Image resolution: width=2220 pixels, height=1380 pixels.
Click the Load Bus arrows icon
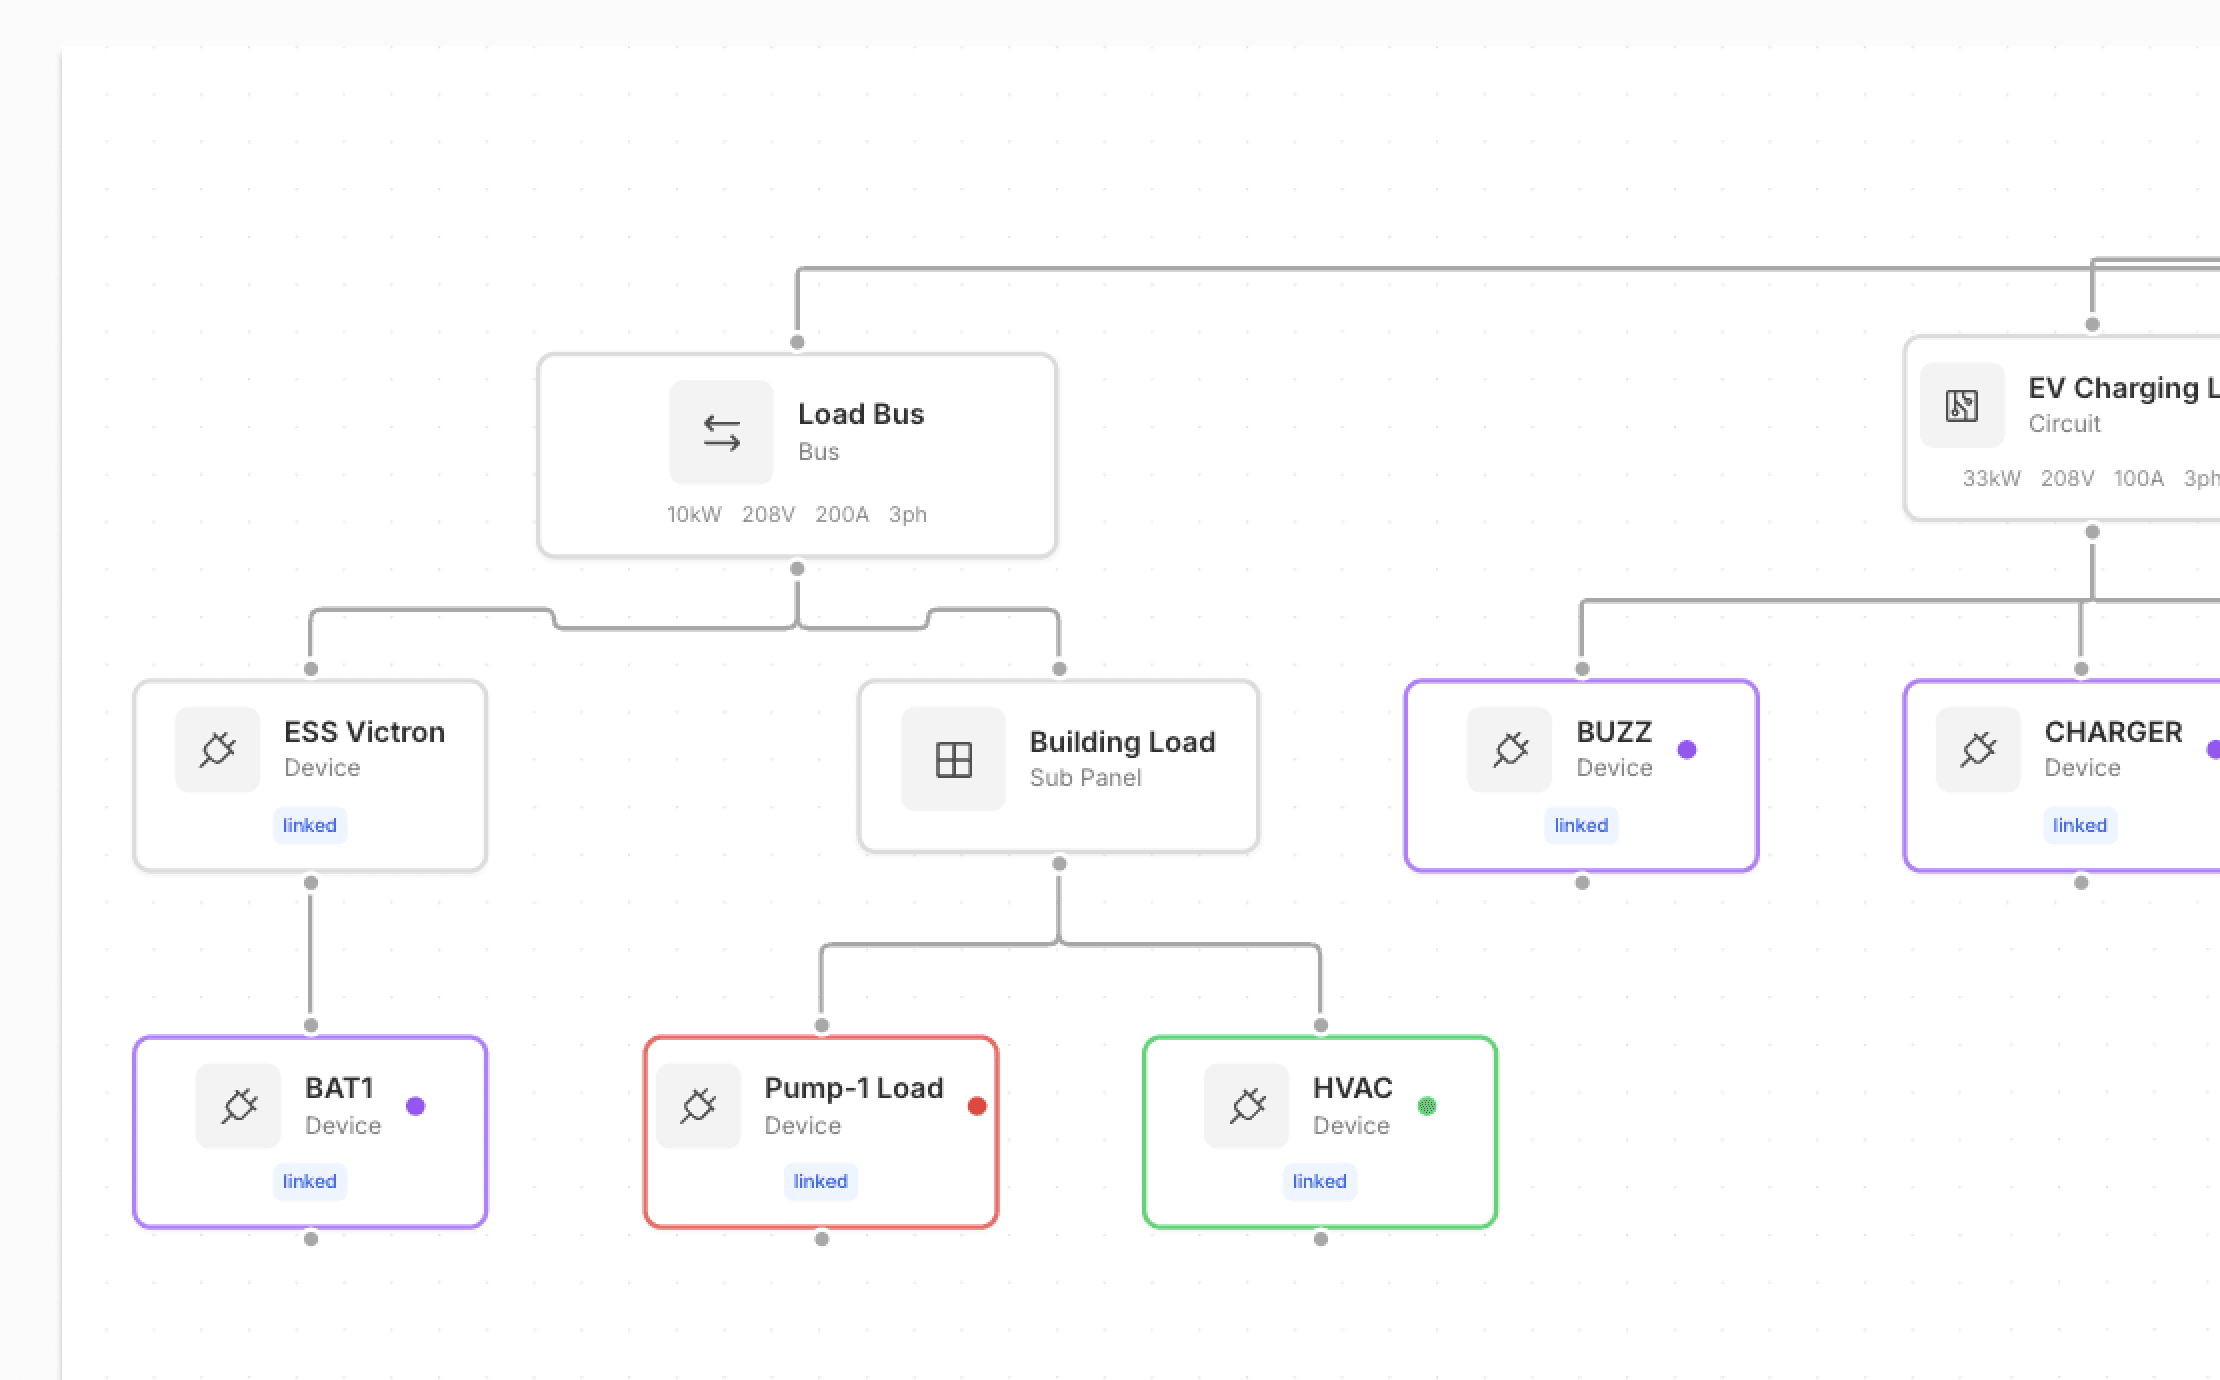(721, 433)
